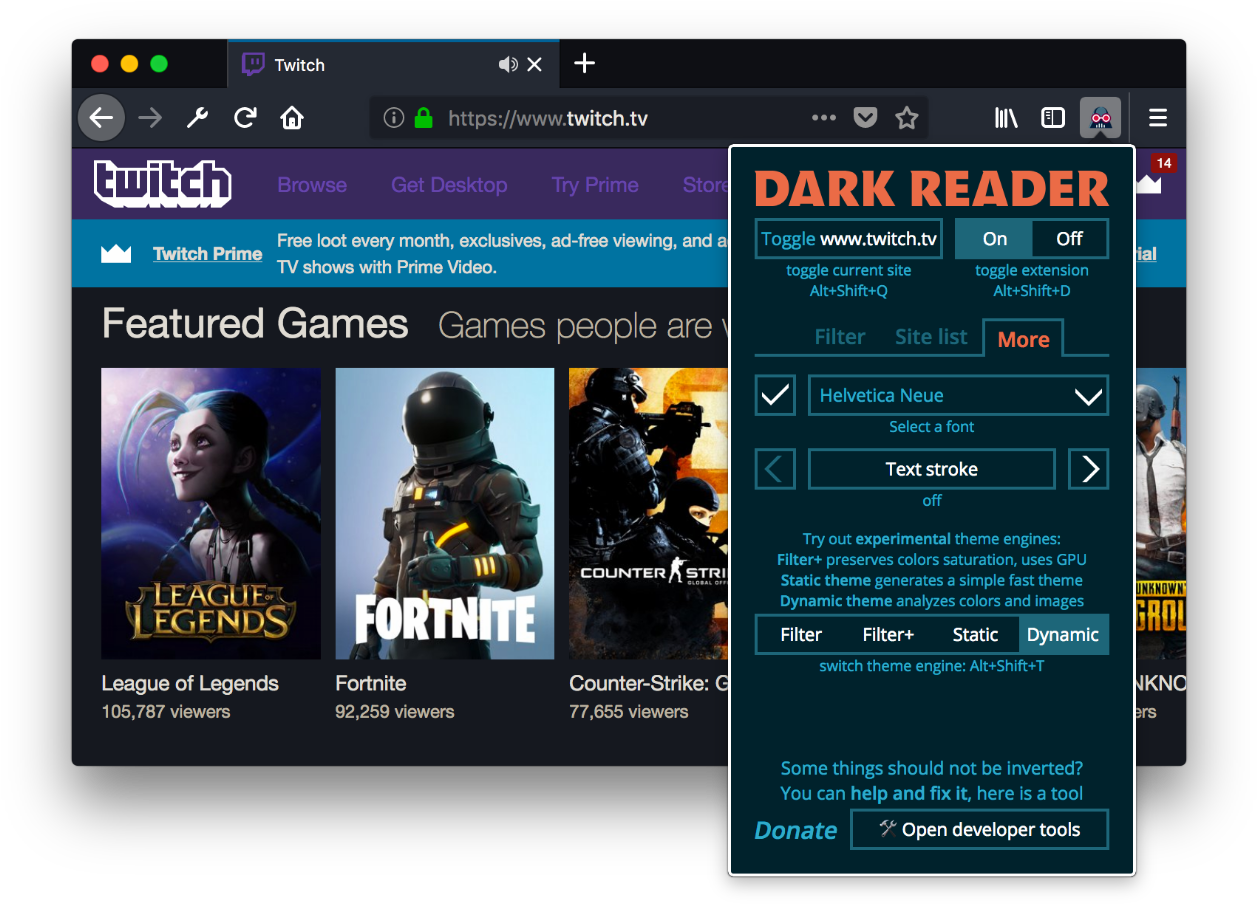Image resolution: width=1257 pixels, height=904 pixels.
Task: Turn Dark Reader extension On
Action: [x=994, y=239]
